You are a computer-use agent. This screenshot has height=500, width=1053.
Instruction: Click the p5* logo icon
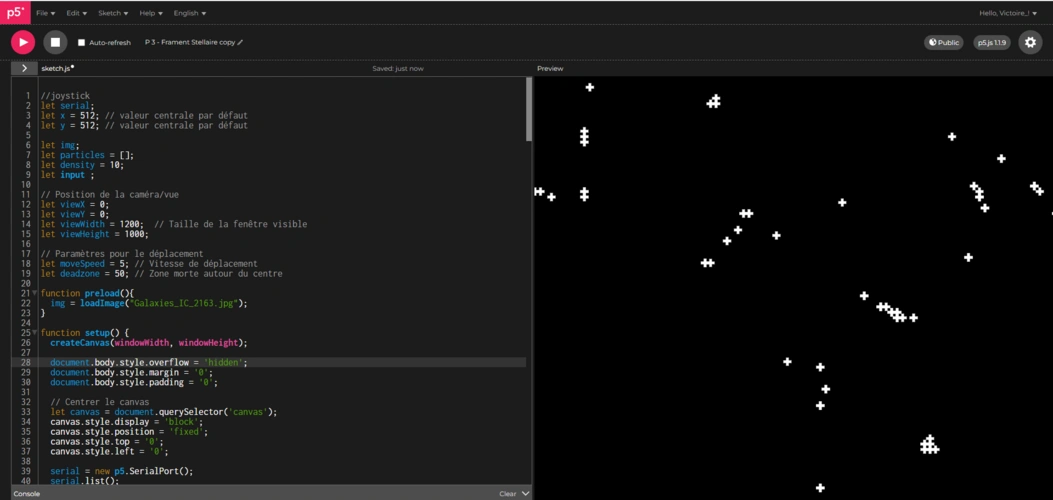pyautogui.click(x=15, y=13)
